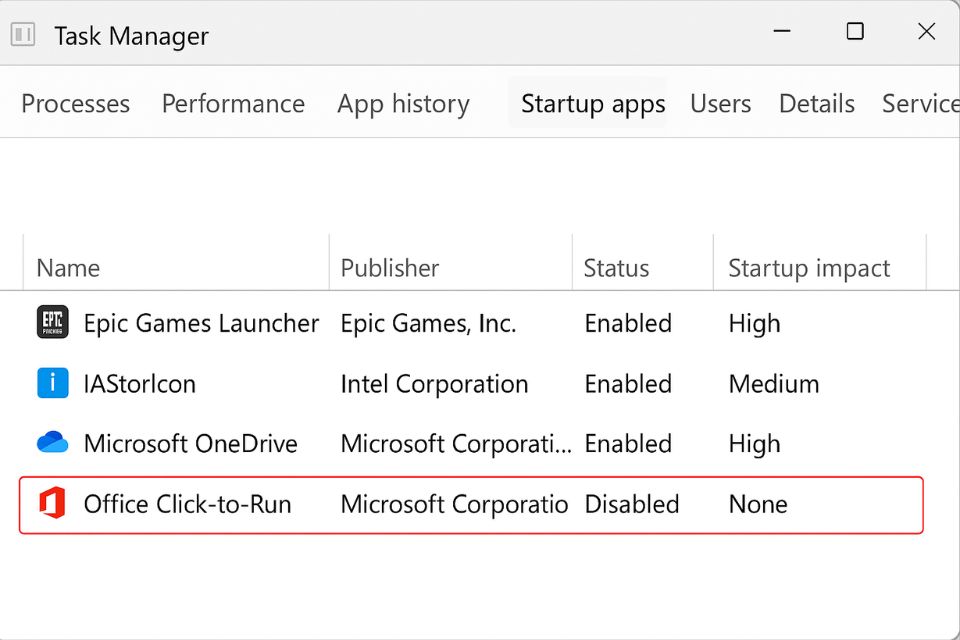
Task: Click the Epic Games Launcher icon
Action: click(x=53, y=323)
